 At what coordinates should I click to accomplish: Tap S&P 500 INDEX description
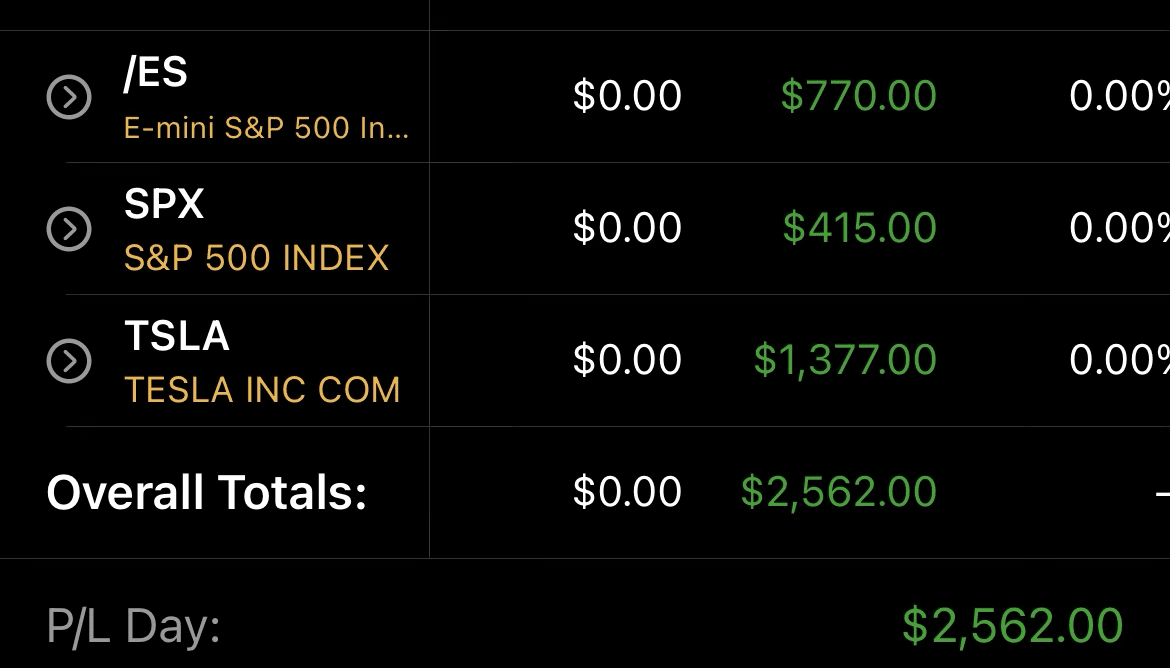click(256, 259)
